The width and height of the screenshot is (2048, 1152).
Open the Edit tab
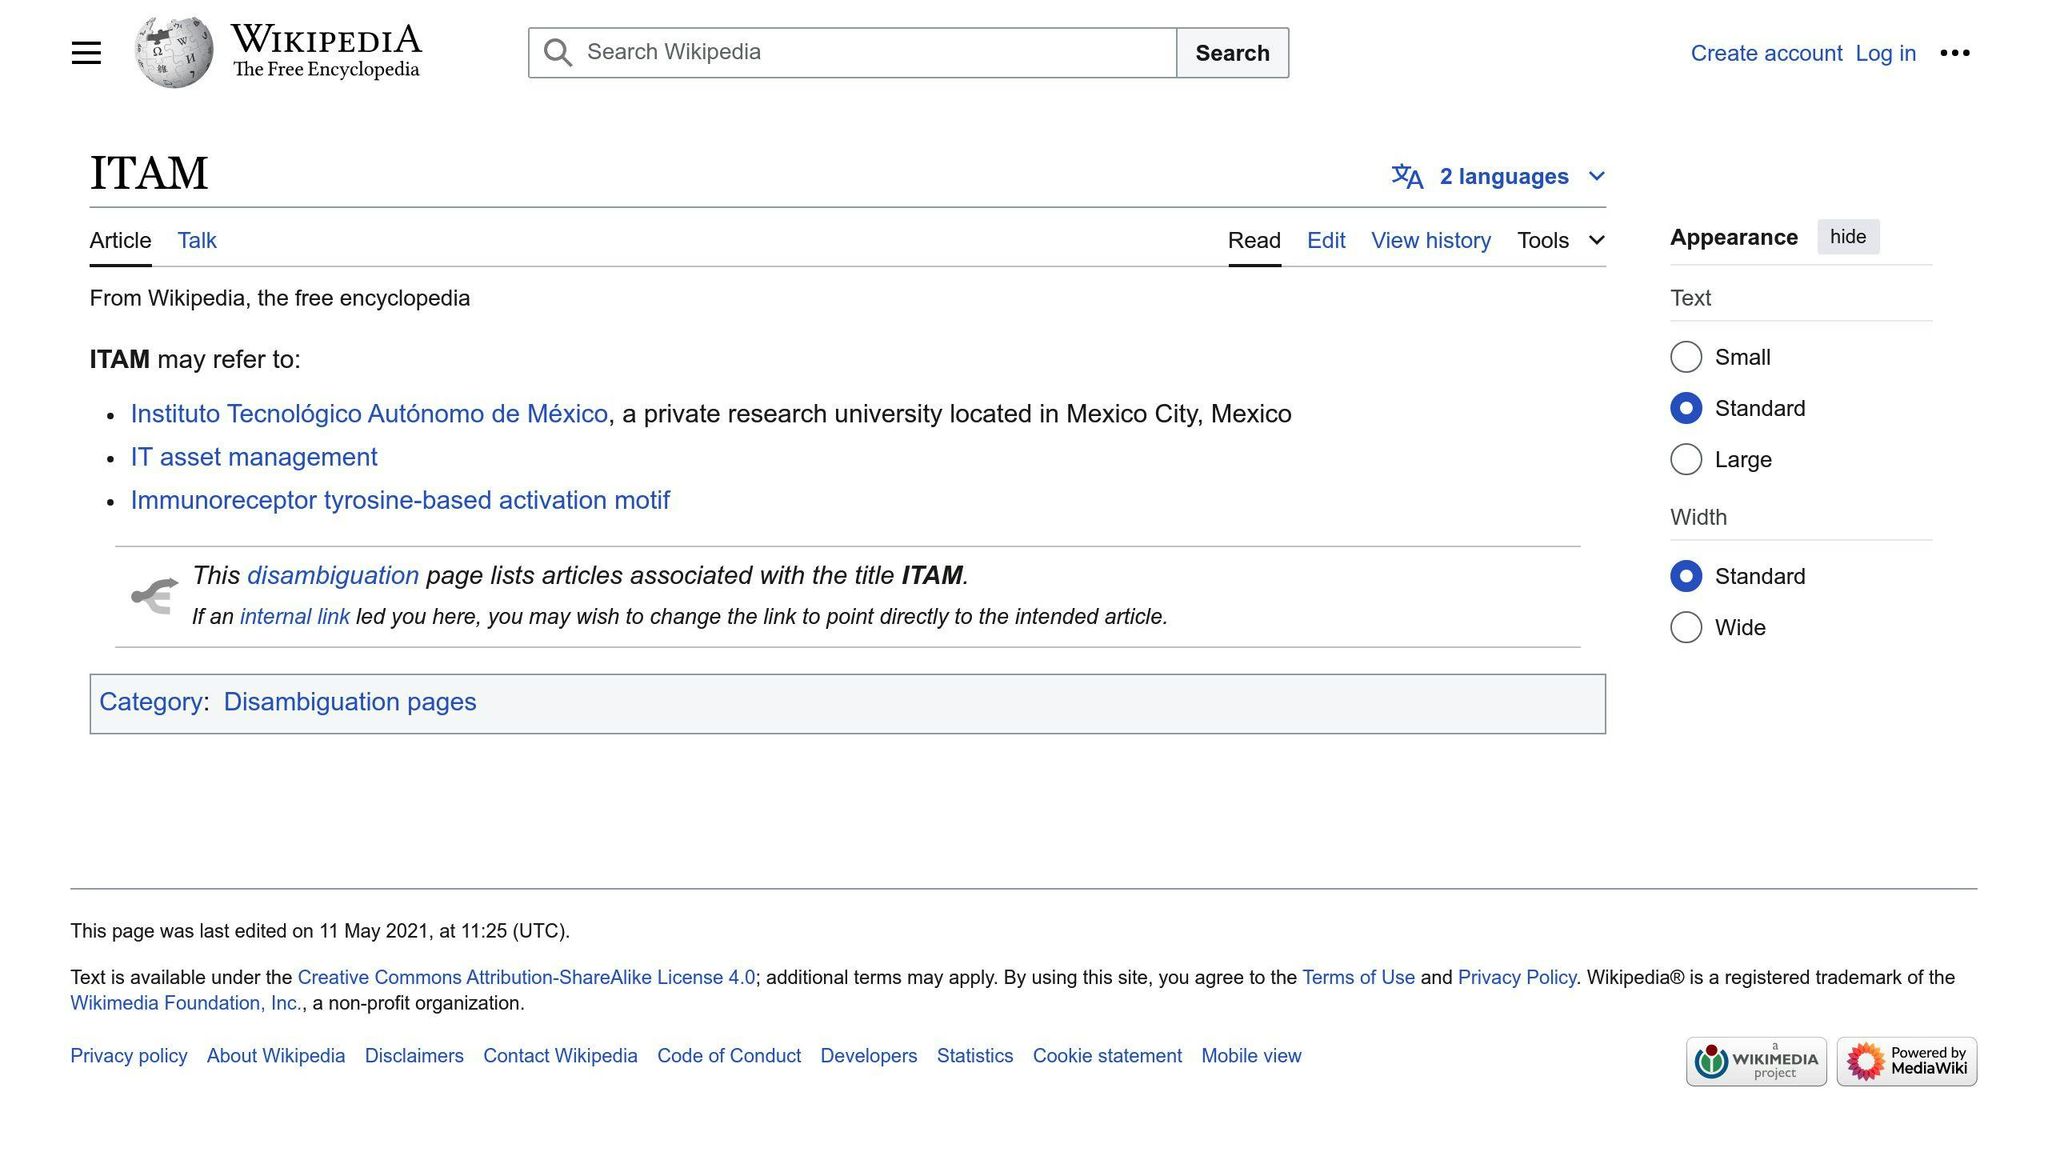pyautogui.click(x=1326, y=240)
